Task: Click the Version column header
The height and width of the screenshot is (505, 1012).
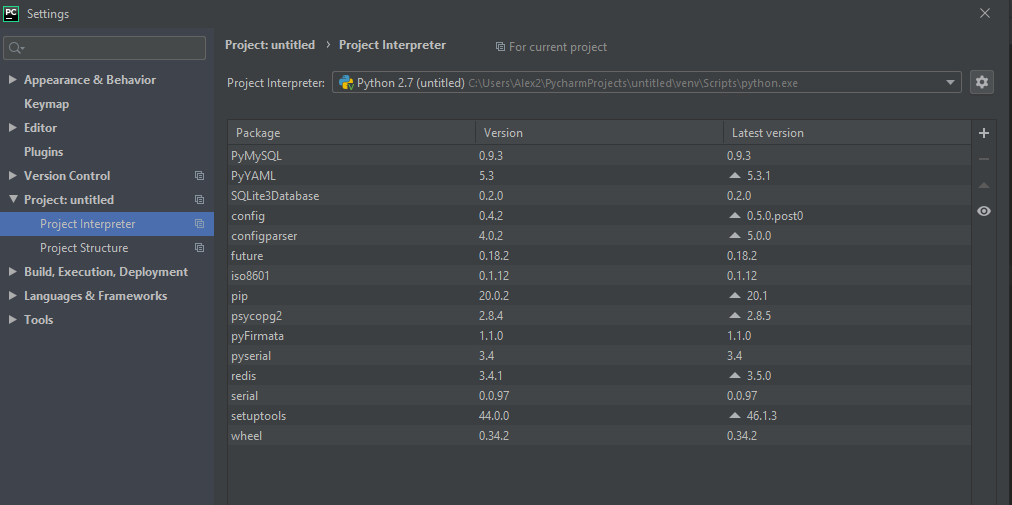Action: coord(600,132)
